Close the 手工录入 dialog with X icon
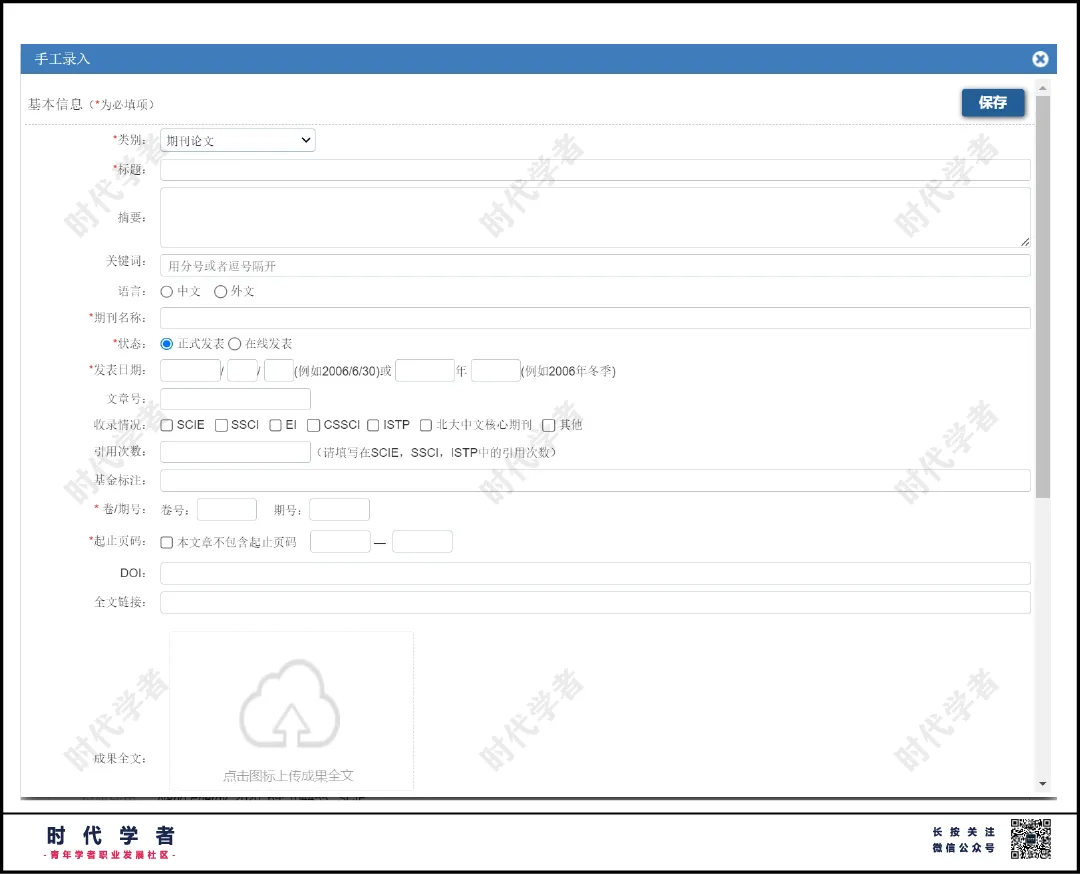The height and width of the screenshot is (874, 1080). point(1040,59)
